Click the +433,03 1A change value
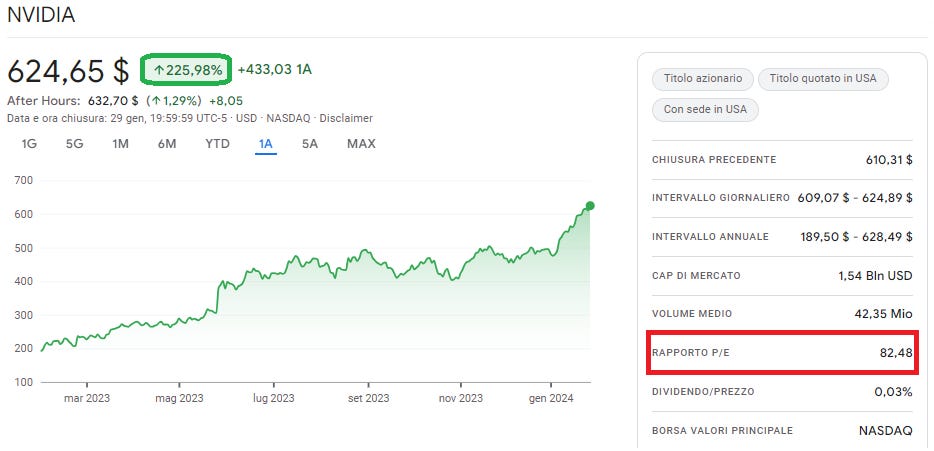This screenshot has height=451, width=934. tap(275, 70)
